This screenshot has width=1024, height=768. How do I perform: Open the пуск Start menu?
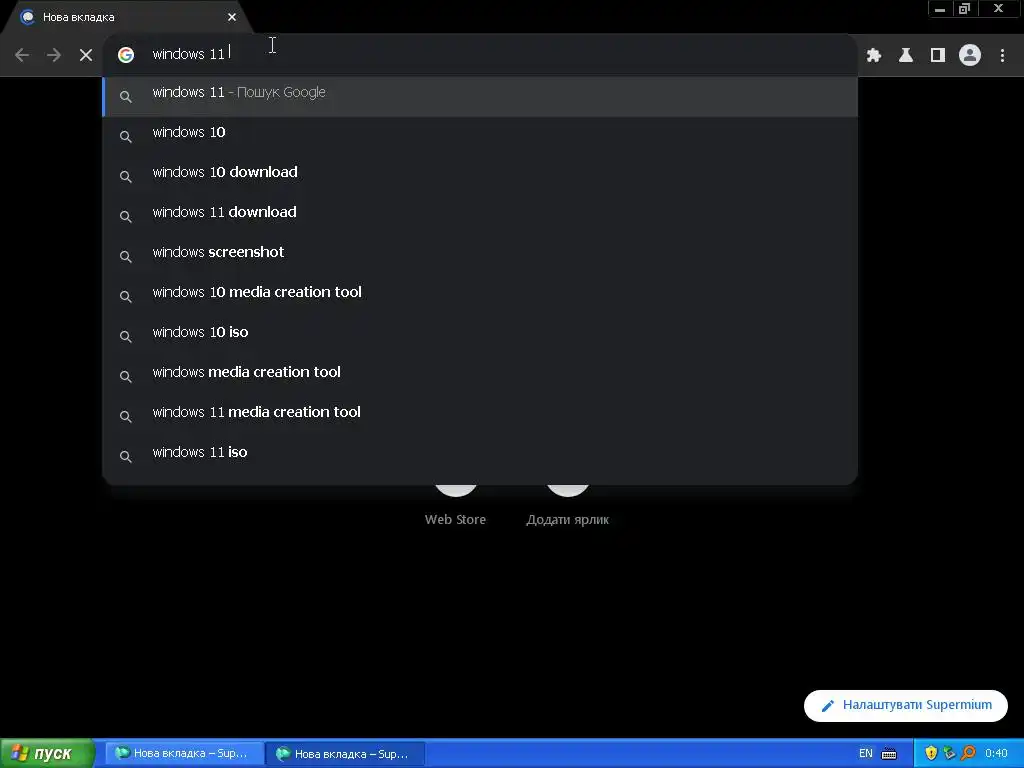click(46, 753)
